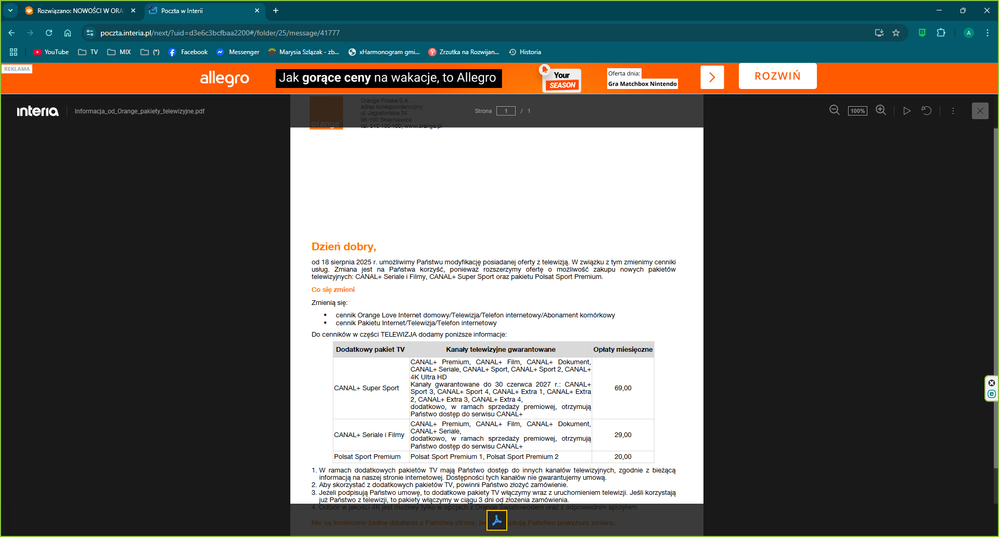999x537 pixels.
Task: Click the 'Opłaty miesięczne' column header
Action: pos(623,349)
